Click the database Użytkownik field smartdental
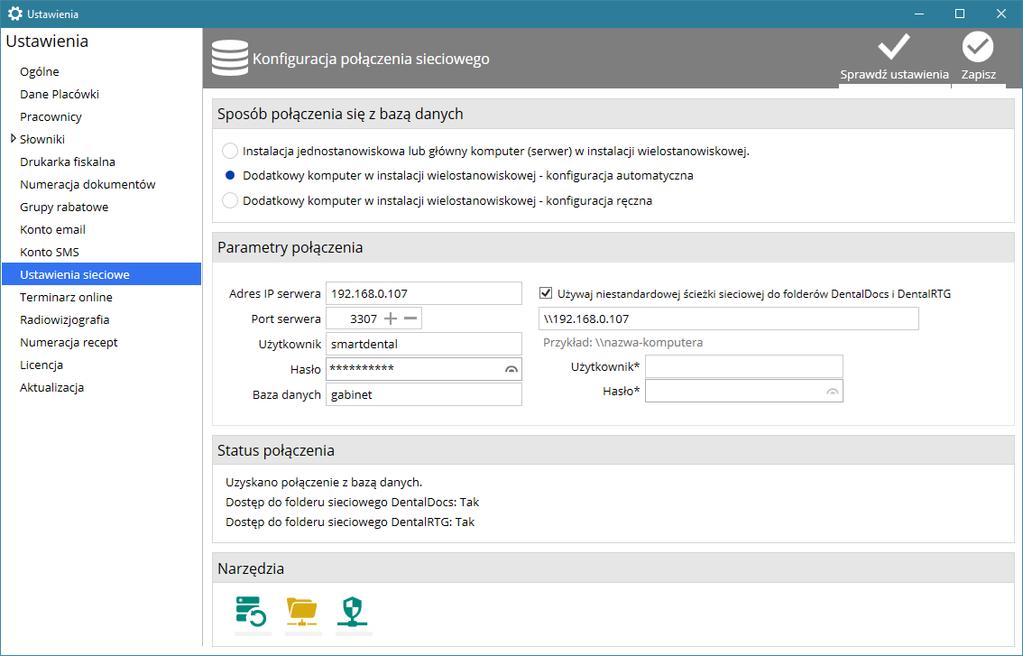The width and height of the screenshot is (1023, 656). (x=424, y=344)
